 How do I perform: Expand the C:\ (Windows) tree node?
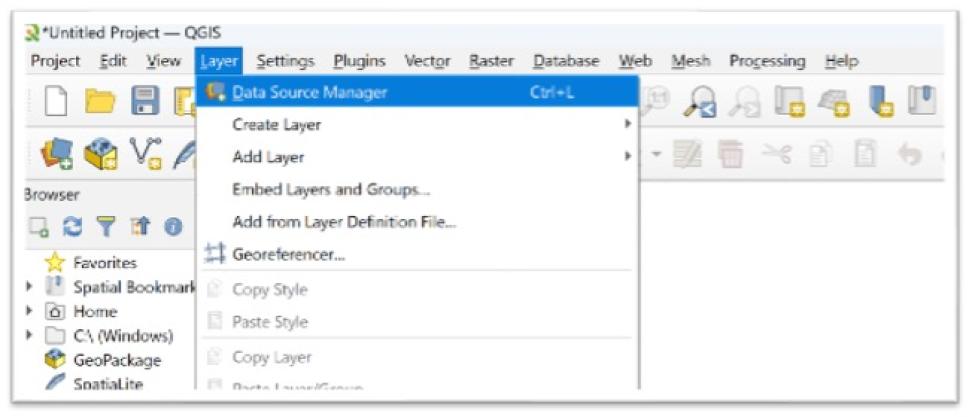(x=29, y=336)
